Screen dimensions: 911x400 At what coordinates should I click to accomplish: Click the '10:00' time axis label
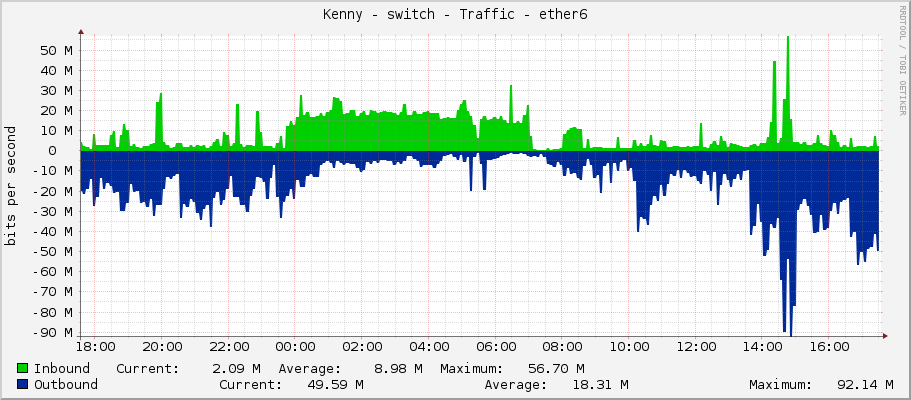tap(629, 347)
